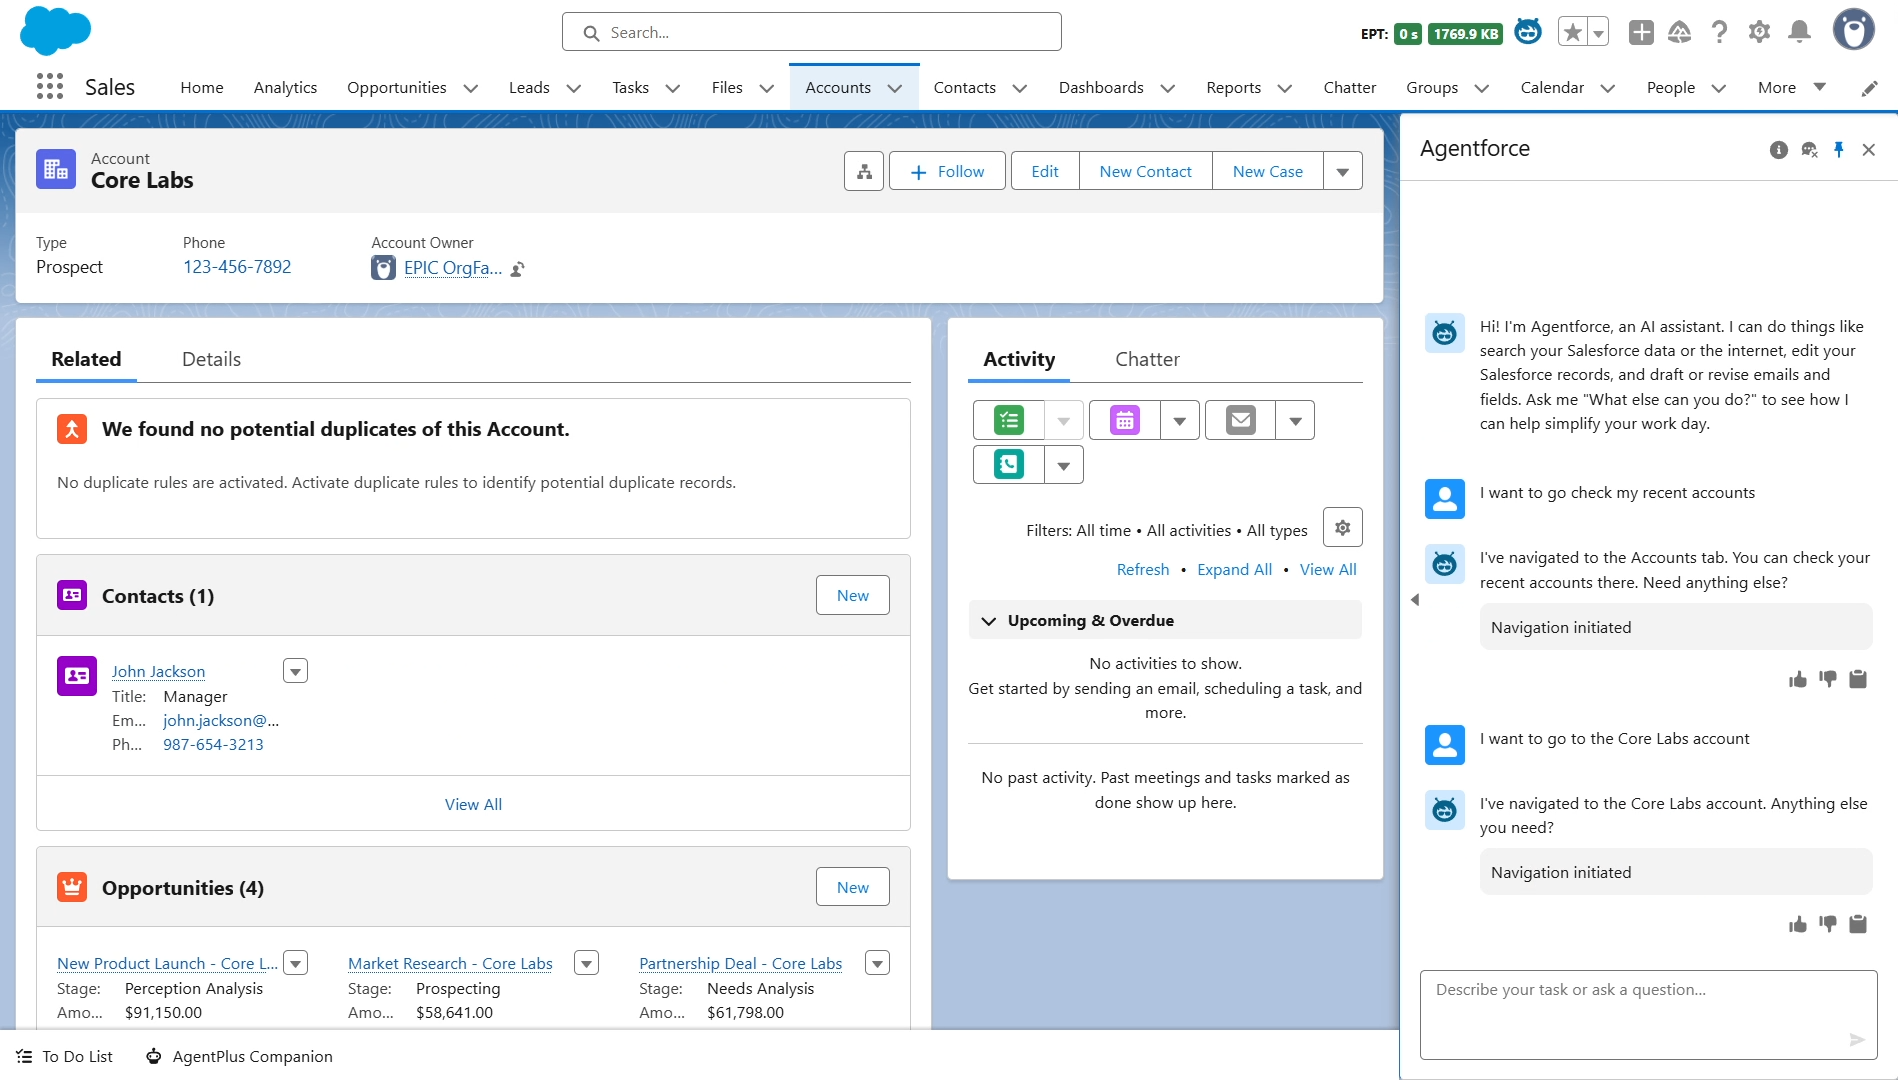View the account hierarchy icon
The width and height of the screenshot is (1898, 1080).
pos(864,172)
